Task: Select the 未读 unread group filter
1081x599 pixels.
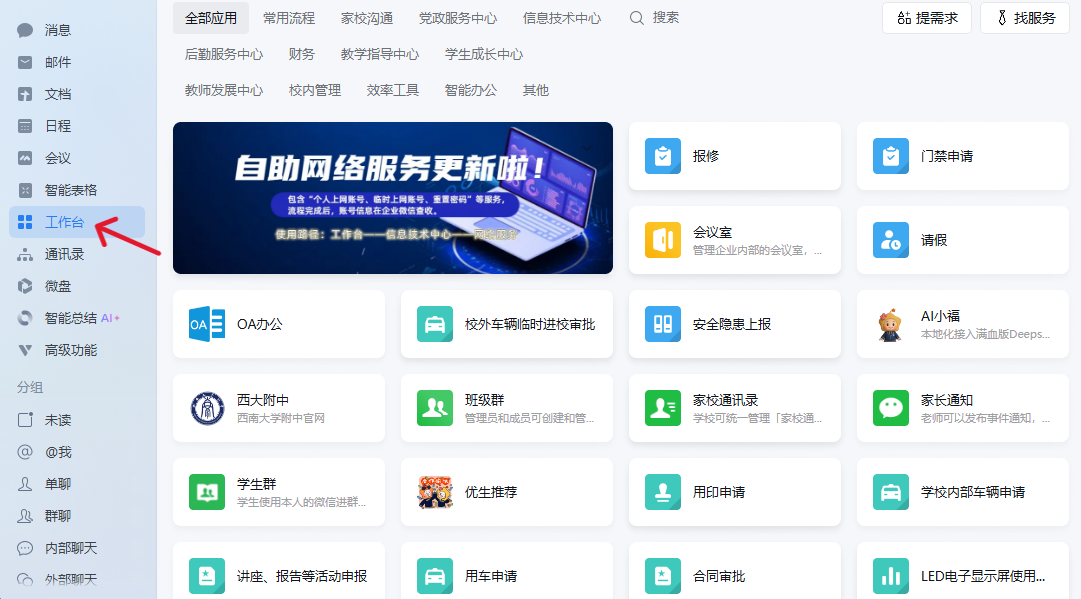Action: (58, 420)
